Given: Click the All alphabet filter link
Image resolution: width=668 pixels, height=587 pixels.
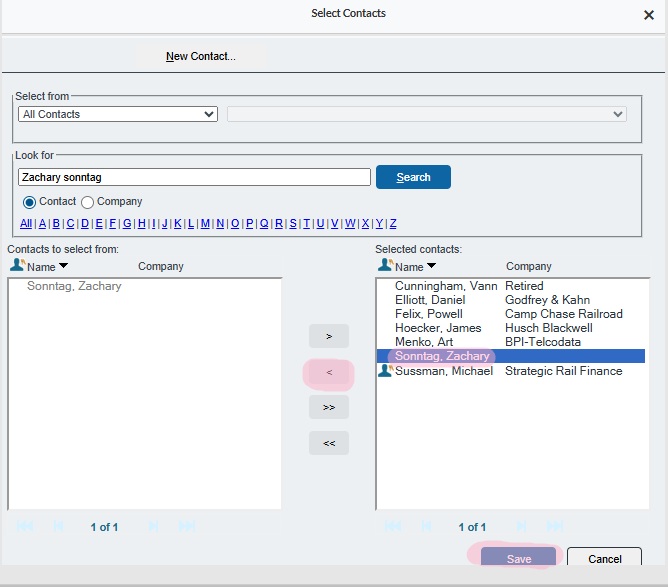Looking at the screenshot, I should 26,224.
